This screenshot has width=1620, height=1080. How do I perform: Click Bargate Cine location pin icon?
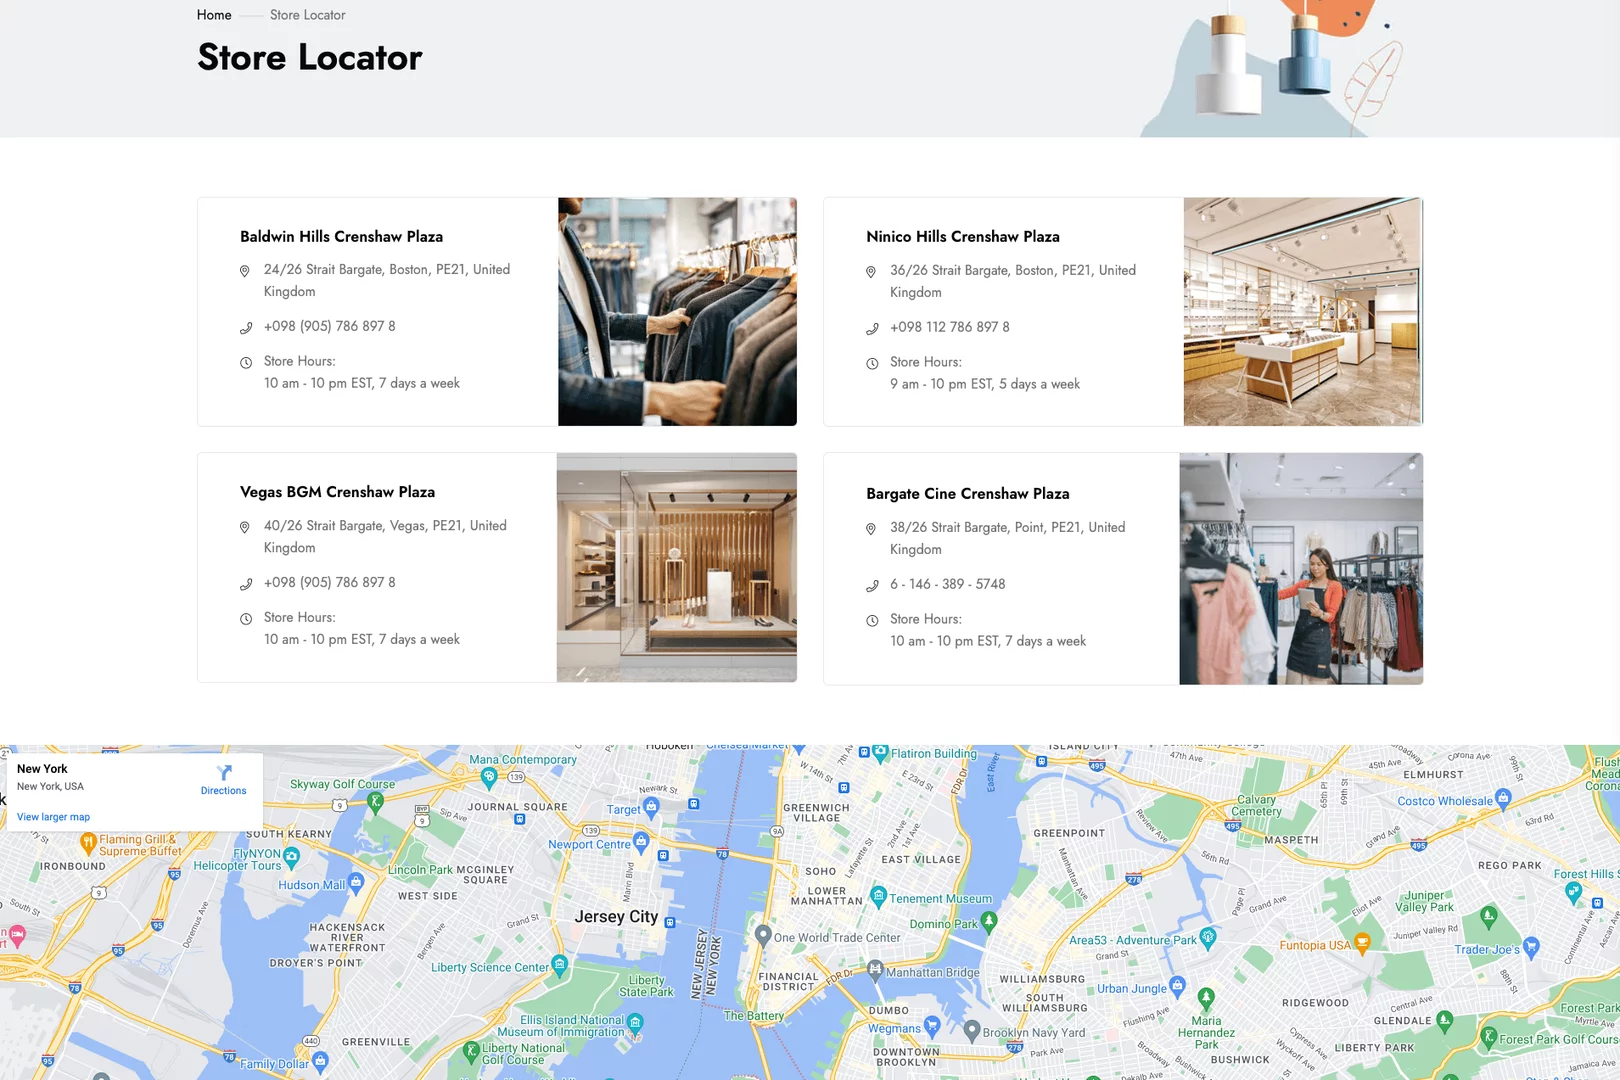point(871,528)
